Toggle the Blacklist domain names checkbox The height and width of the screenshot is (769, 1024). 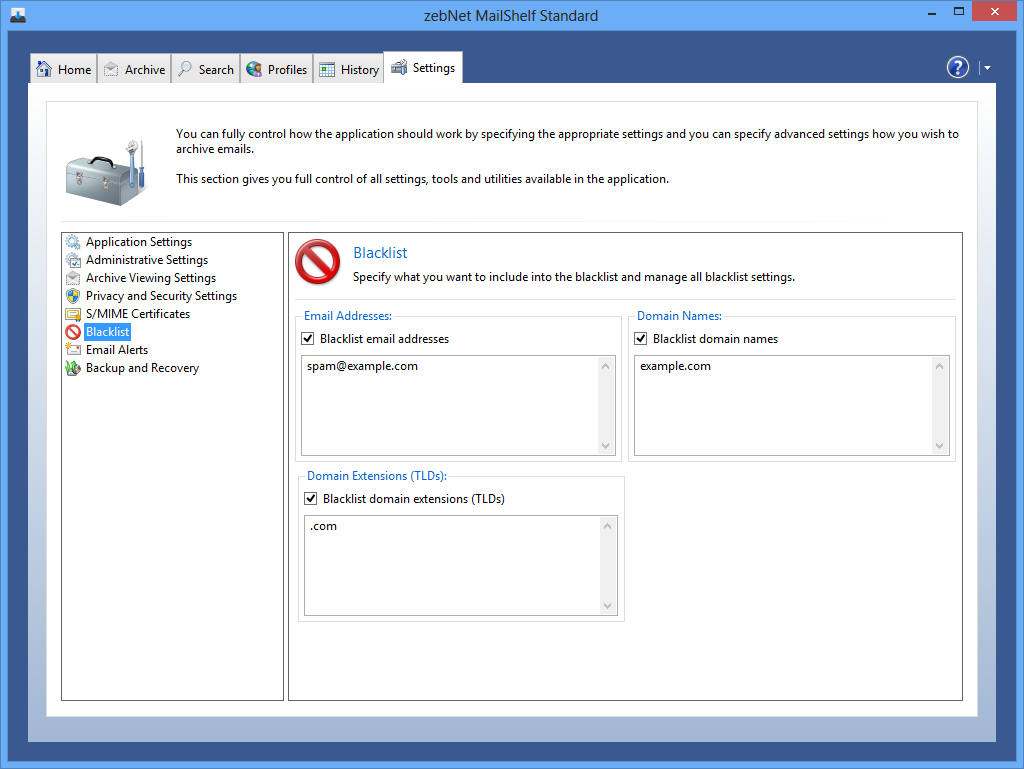(641, 339)
